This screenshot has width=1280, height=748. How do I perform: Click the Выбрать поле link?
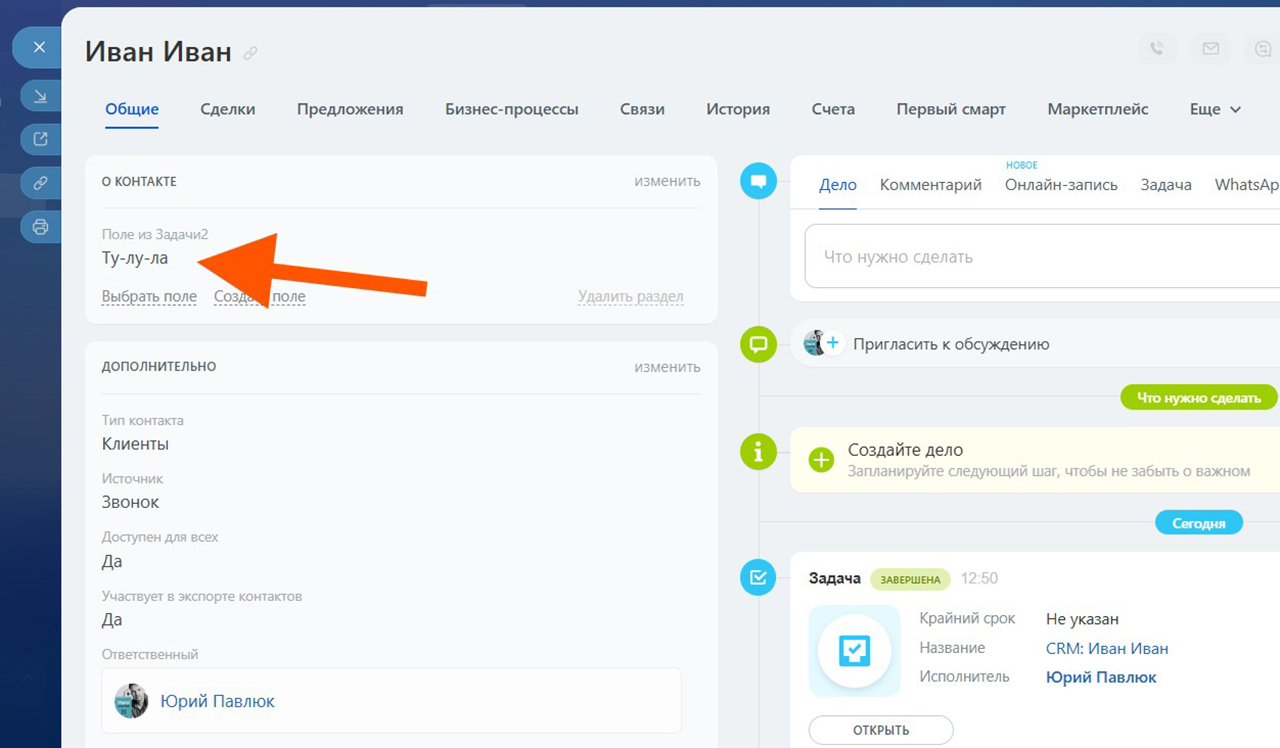[x=149, y=296]
